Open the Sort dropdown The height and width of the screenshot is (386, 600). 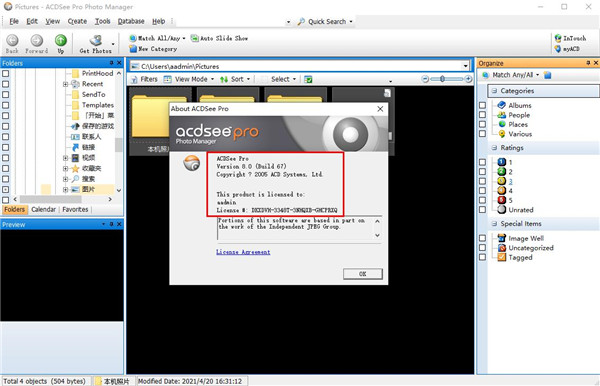click(248, 79)
